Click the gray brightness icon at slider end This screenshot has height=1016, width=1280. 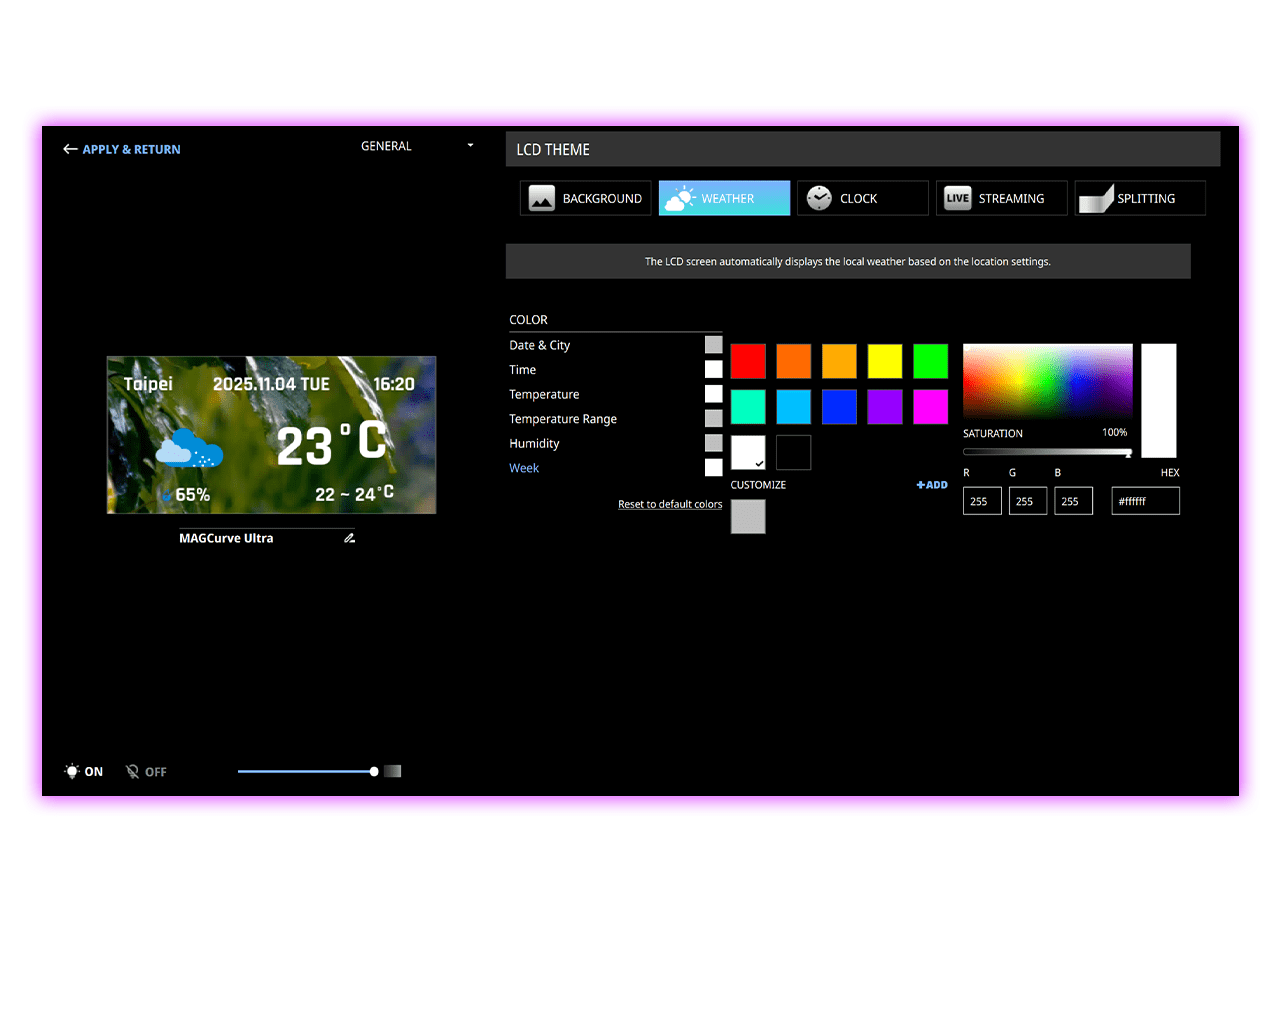(393, 771)
